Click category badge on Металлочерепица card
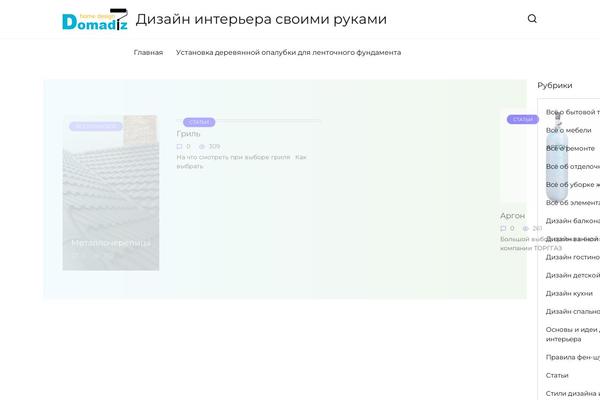 click(96, 126)
